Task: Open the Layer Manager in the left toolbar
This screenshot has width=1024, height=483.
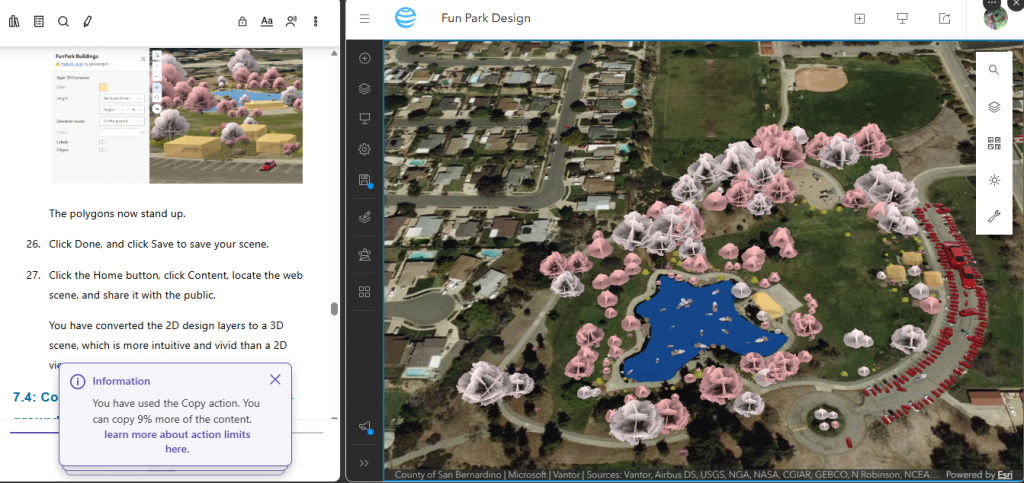Action: click(365, 88)
